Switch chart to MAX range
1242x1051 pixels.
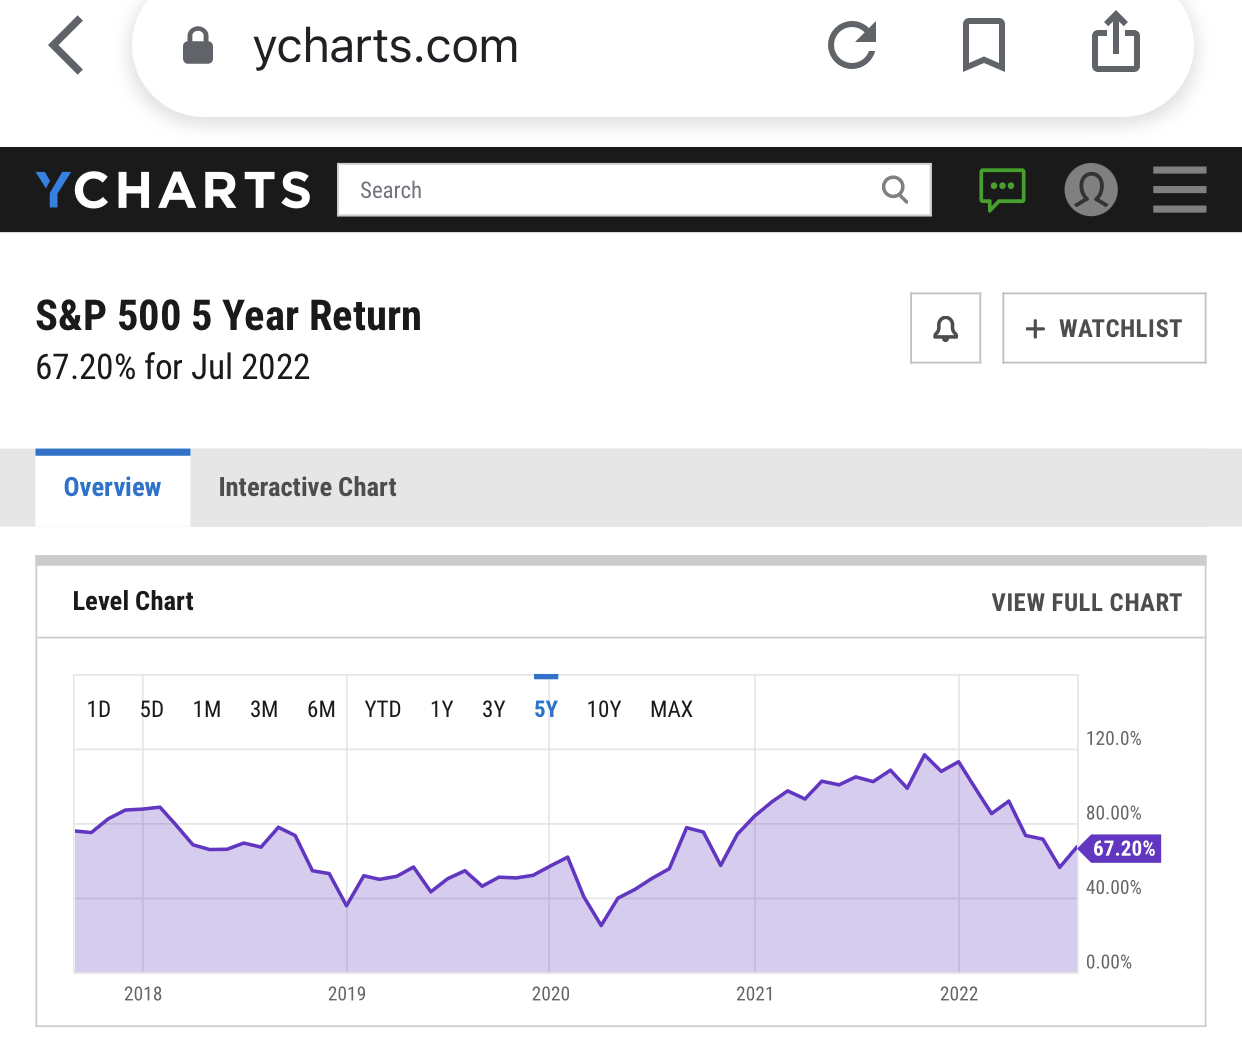tap(671, 709)
